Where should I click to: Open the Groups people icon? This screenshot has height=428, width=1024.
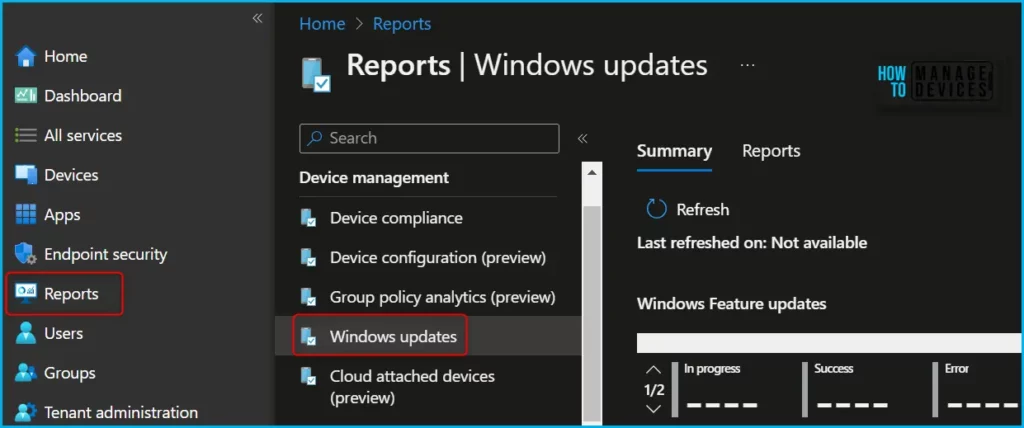pyautogui.click(x=25, y=373)
